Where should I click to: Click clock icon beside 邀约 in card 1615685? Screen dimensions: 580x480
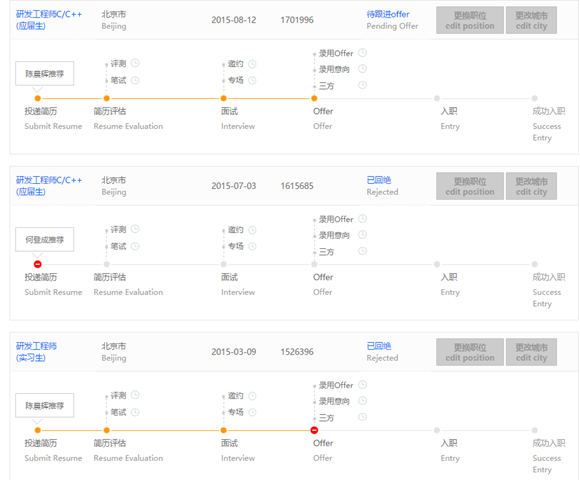click(x=252, y=230)
